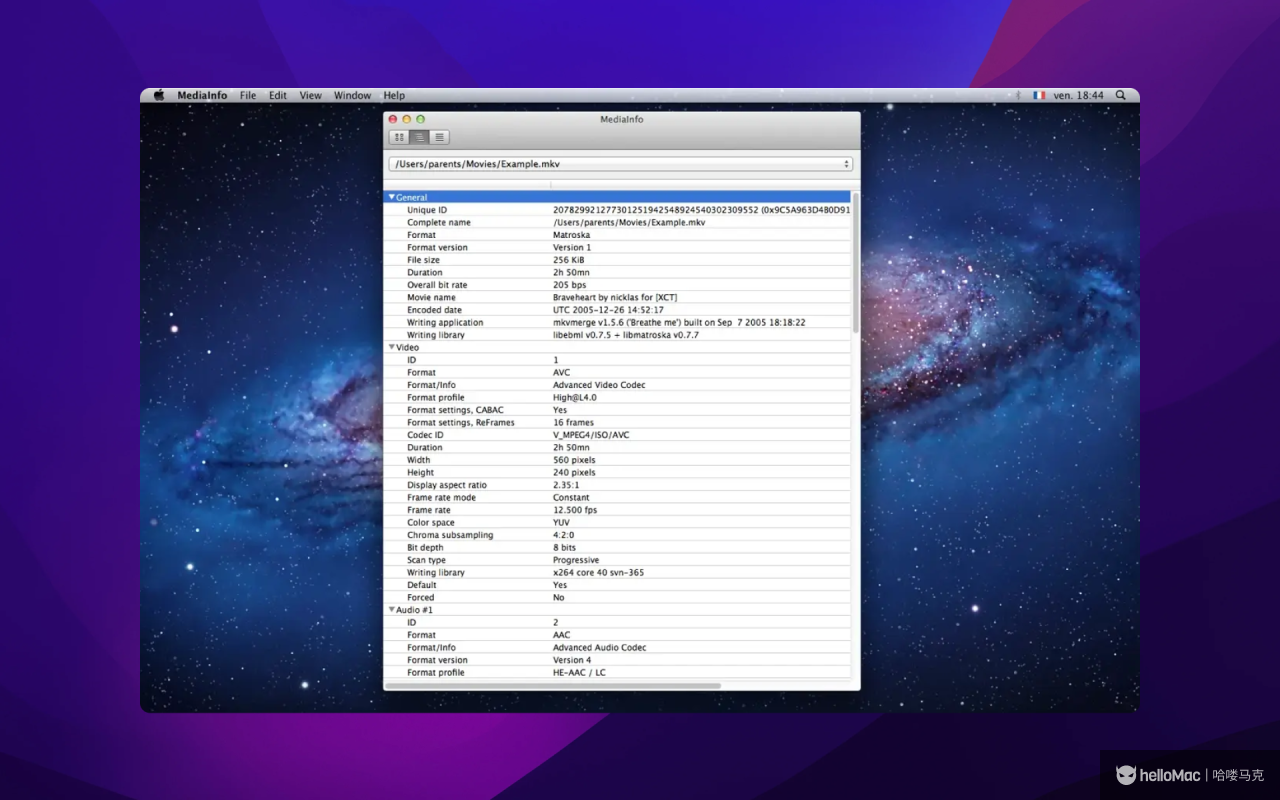1280x800 pixels.
Task: Click the UTC 2005-12-26 14:52:17 value
Action: click(x=608, y=310)
